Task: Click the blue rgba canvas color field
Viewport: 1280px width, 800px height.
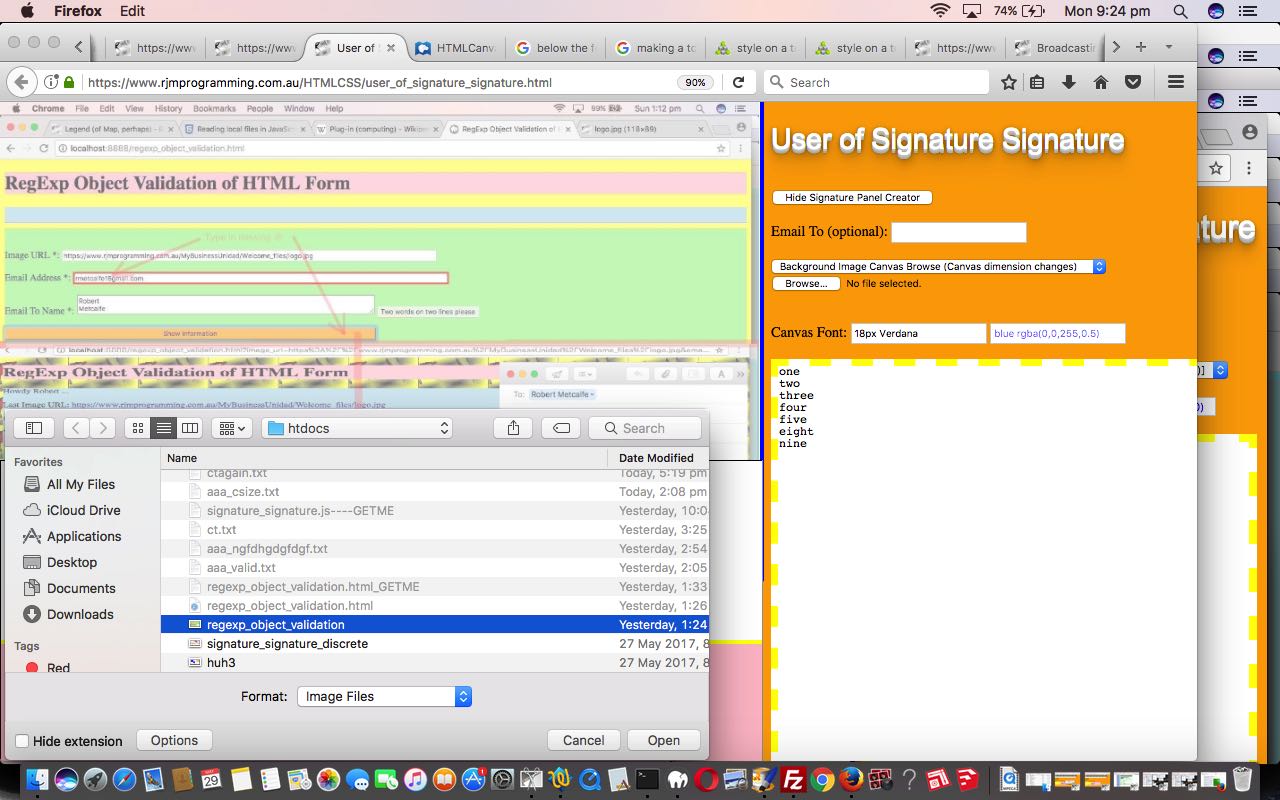Action: (x=1057, y=333)
